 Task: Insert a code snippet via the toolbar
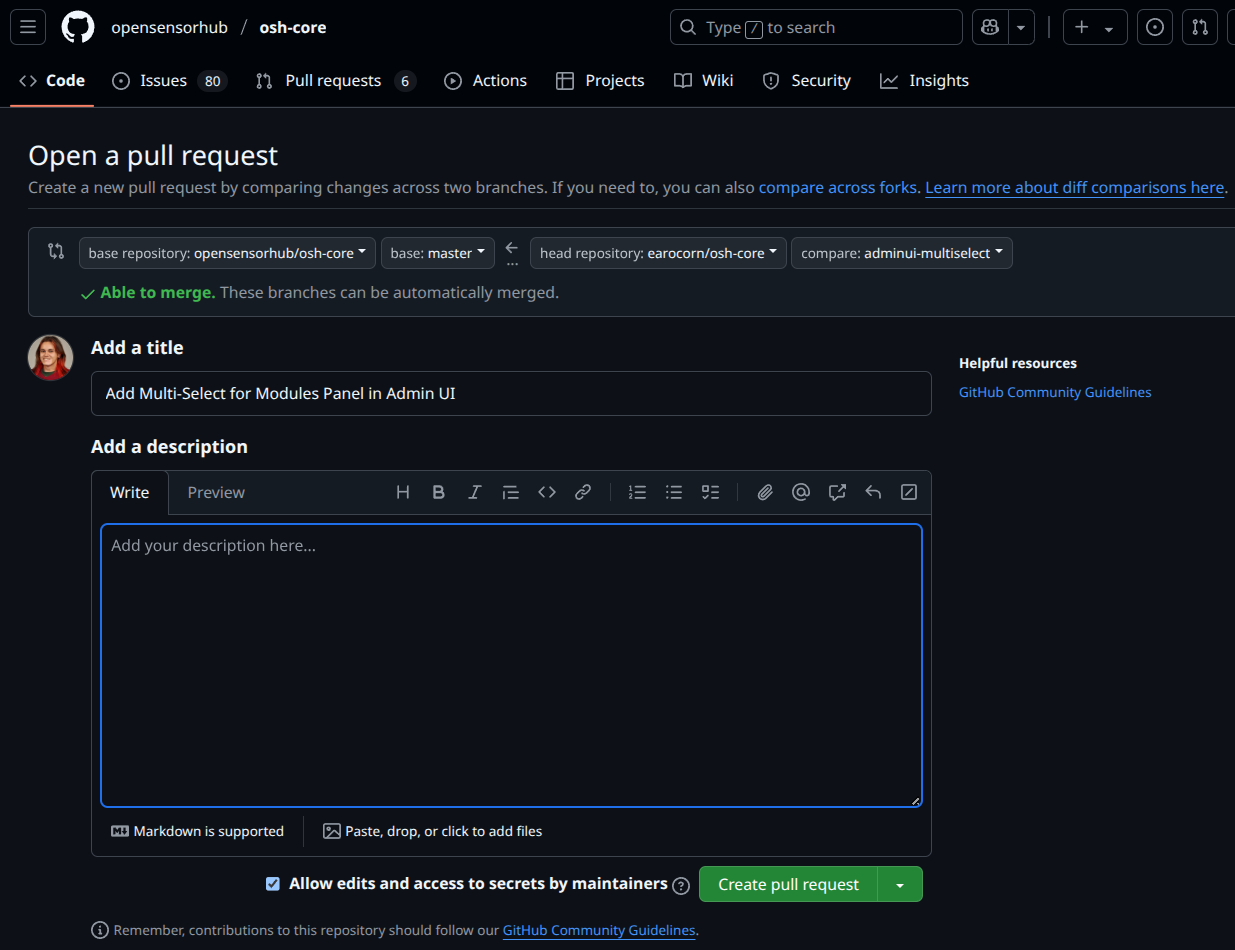[546, 492]
